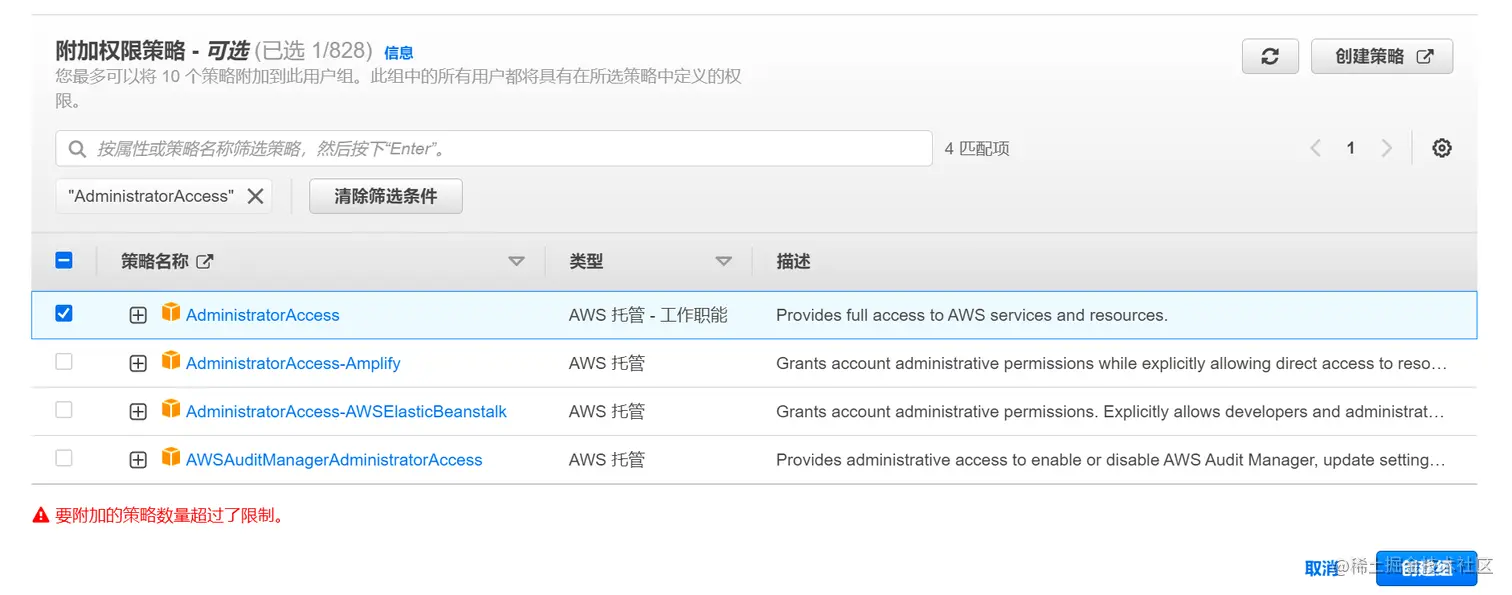Click the AWS 托管 cell in Amplify row

607,363
